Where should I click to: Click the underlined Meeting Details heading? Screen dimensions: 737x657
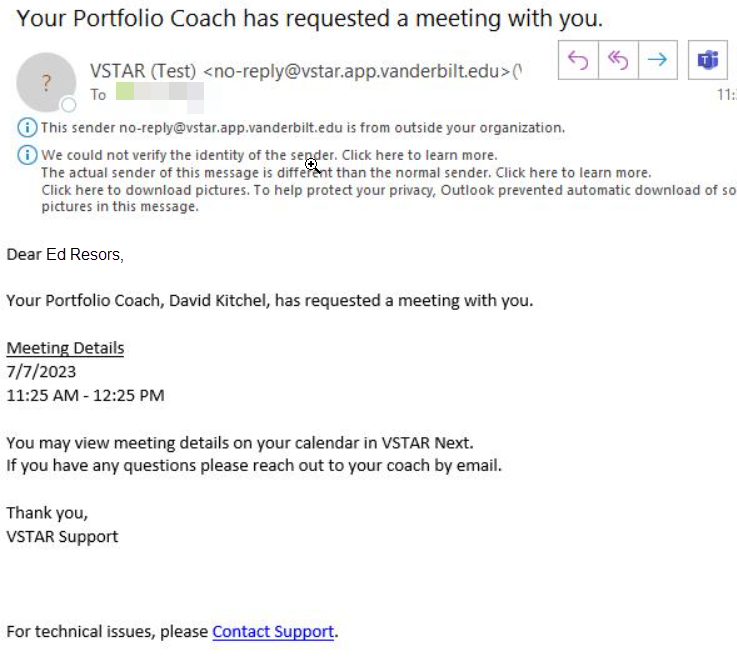[x=65, y=348]
